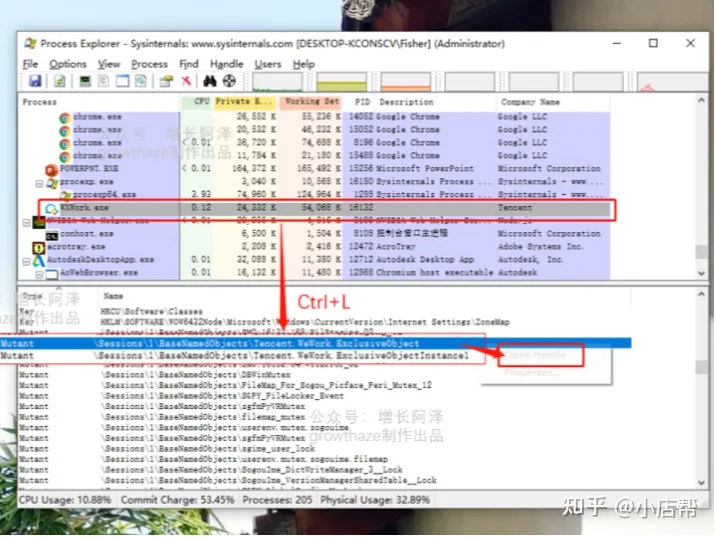716x538 pixels.
Task: Select the WXWork.exe process row
Action: click(x=327, y=208)
